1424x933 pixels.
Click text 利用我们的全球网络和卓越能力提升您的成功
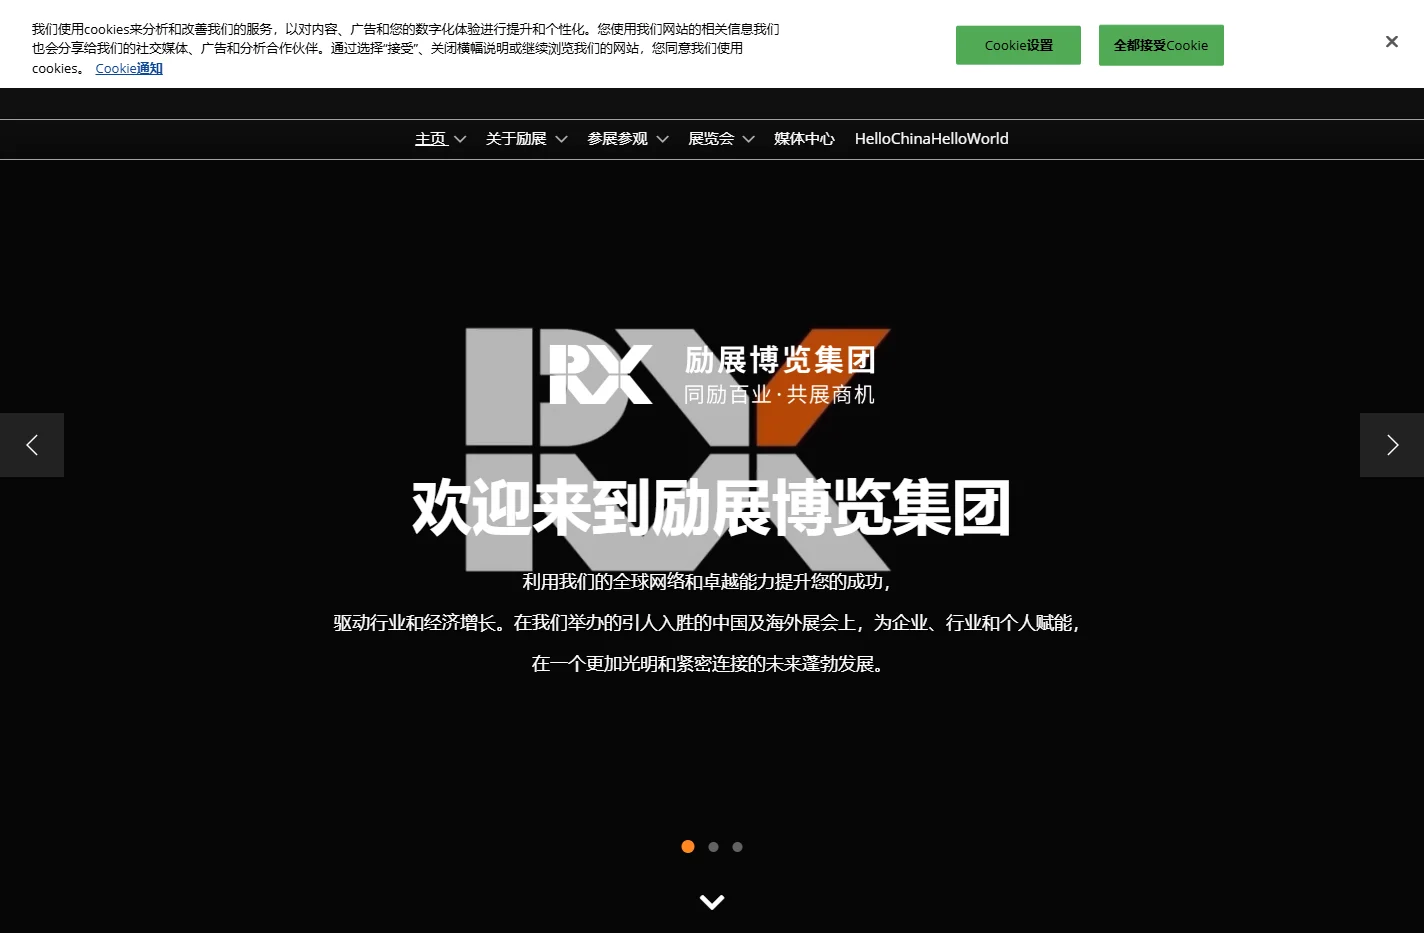[706, 582]
